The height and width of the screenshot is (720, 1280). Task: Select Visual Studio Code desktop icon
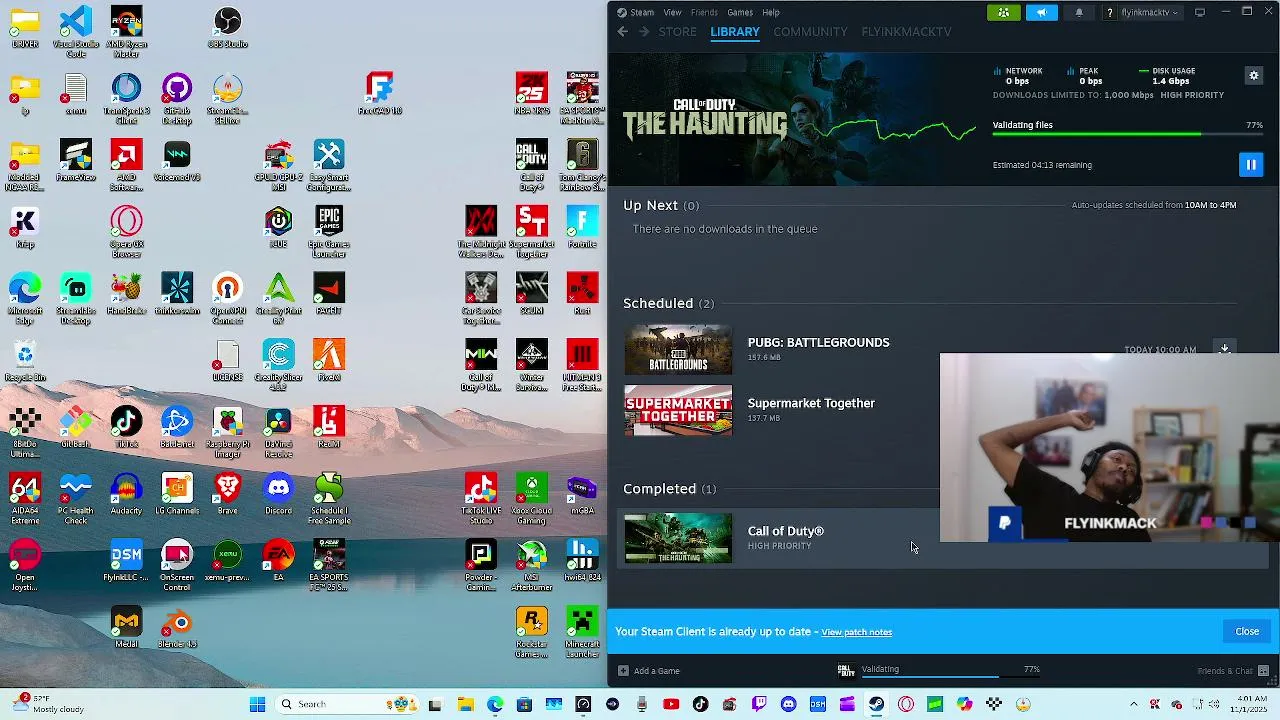(76, 32)
